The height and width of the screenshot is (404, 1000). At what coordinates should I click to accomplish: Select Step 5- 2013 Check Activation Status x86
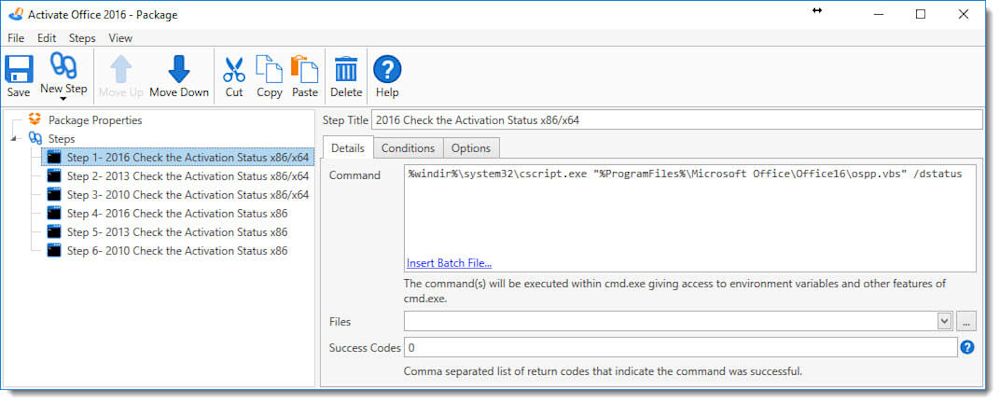[177, 232]
